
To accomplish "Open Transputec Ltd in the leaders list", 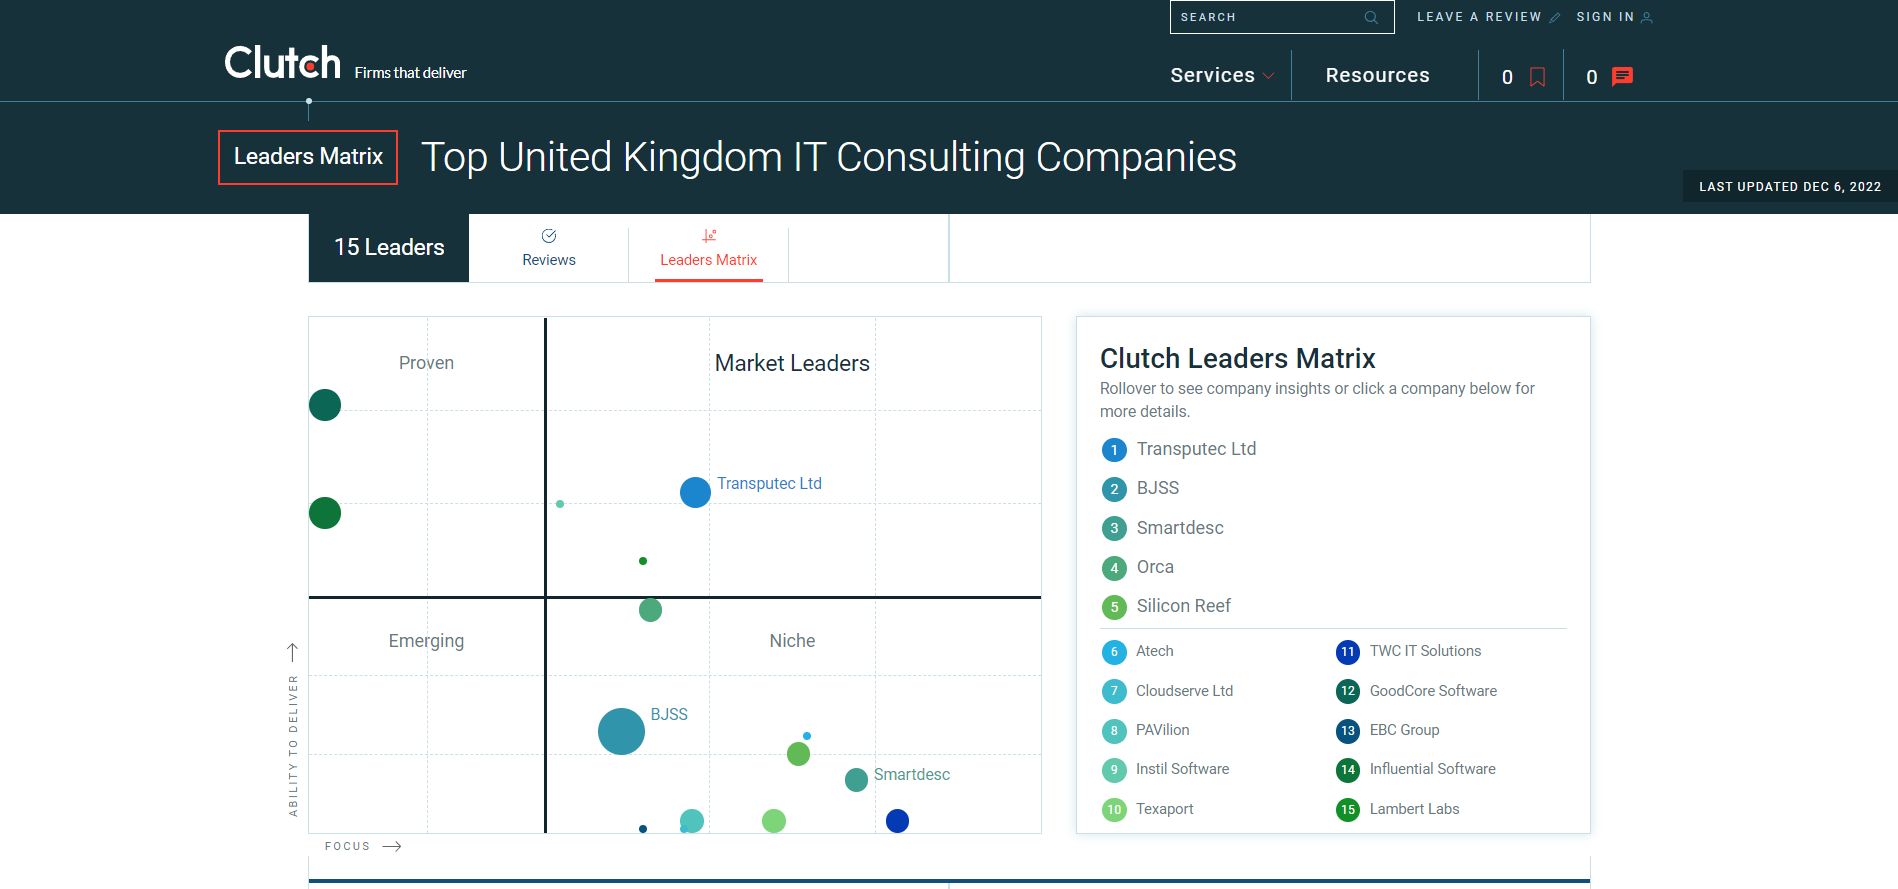I will pos(1196,449).
